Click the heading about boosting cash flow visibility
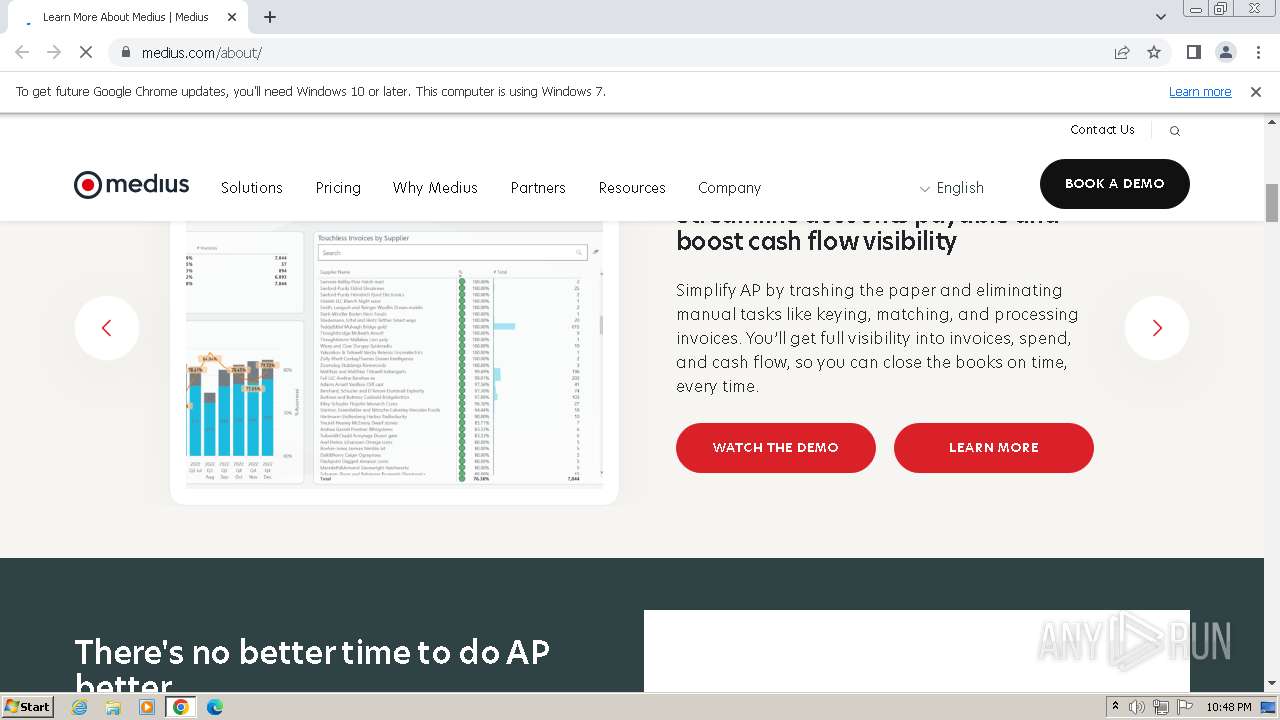Screen dimensions: 1280x720 [x=867, y=229]
